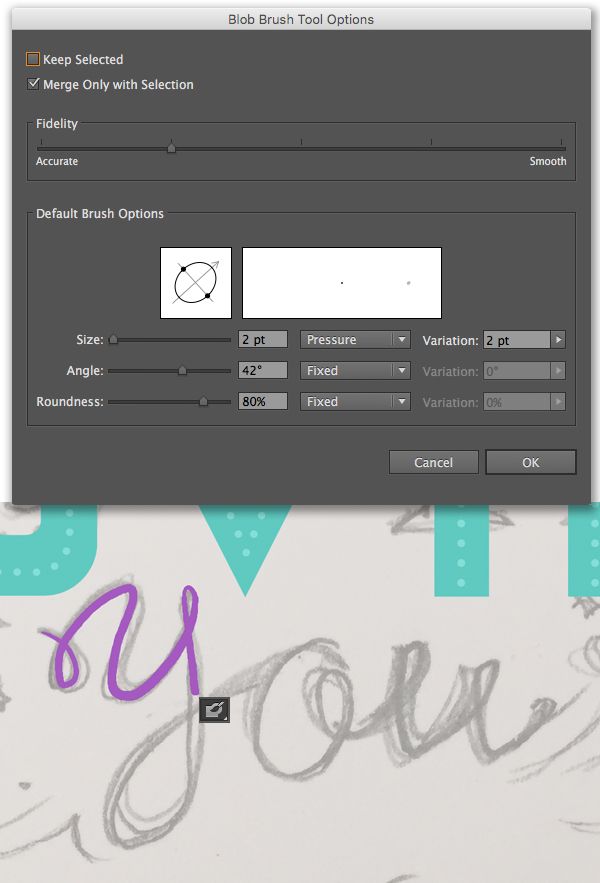Click the Size slider handle
This screenshot has height=883, width=600.
coord(113,340)
